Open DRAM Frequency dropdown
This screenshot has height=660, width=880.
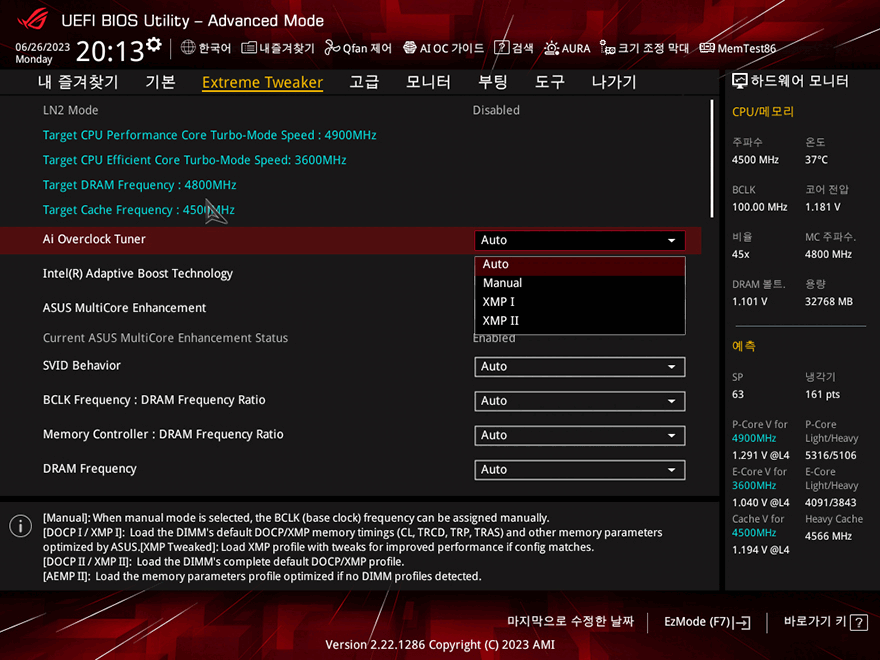(580, 470)
